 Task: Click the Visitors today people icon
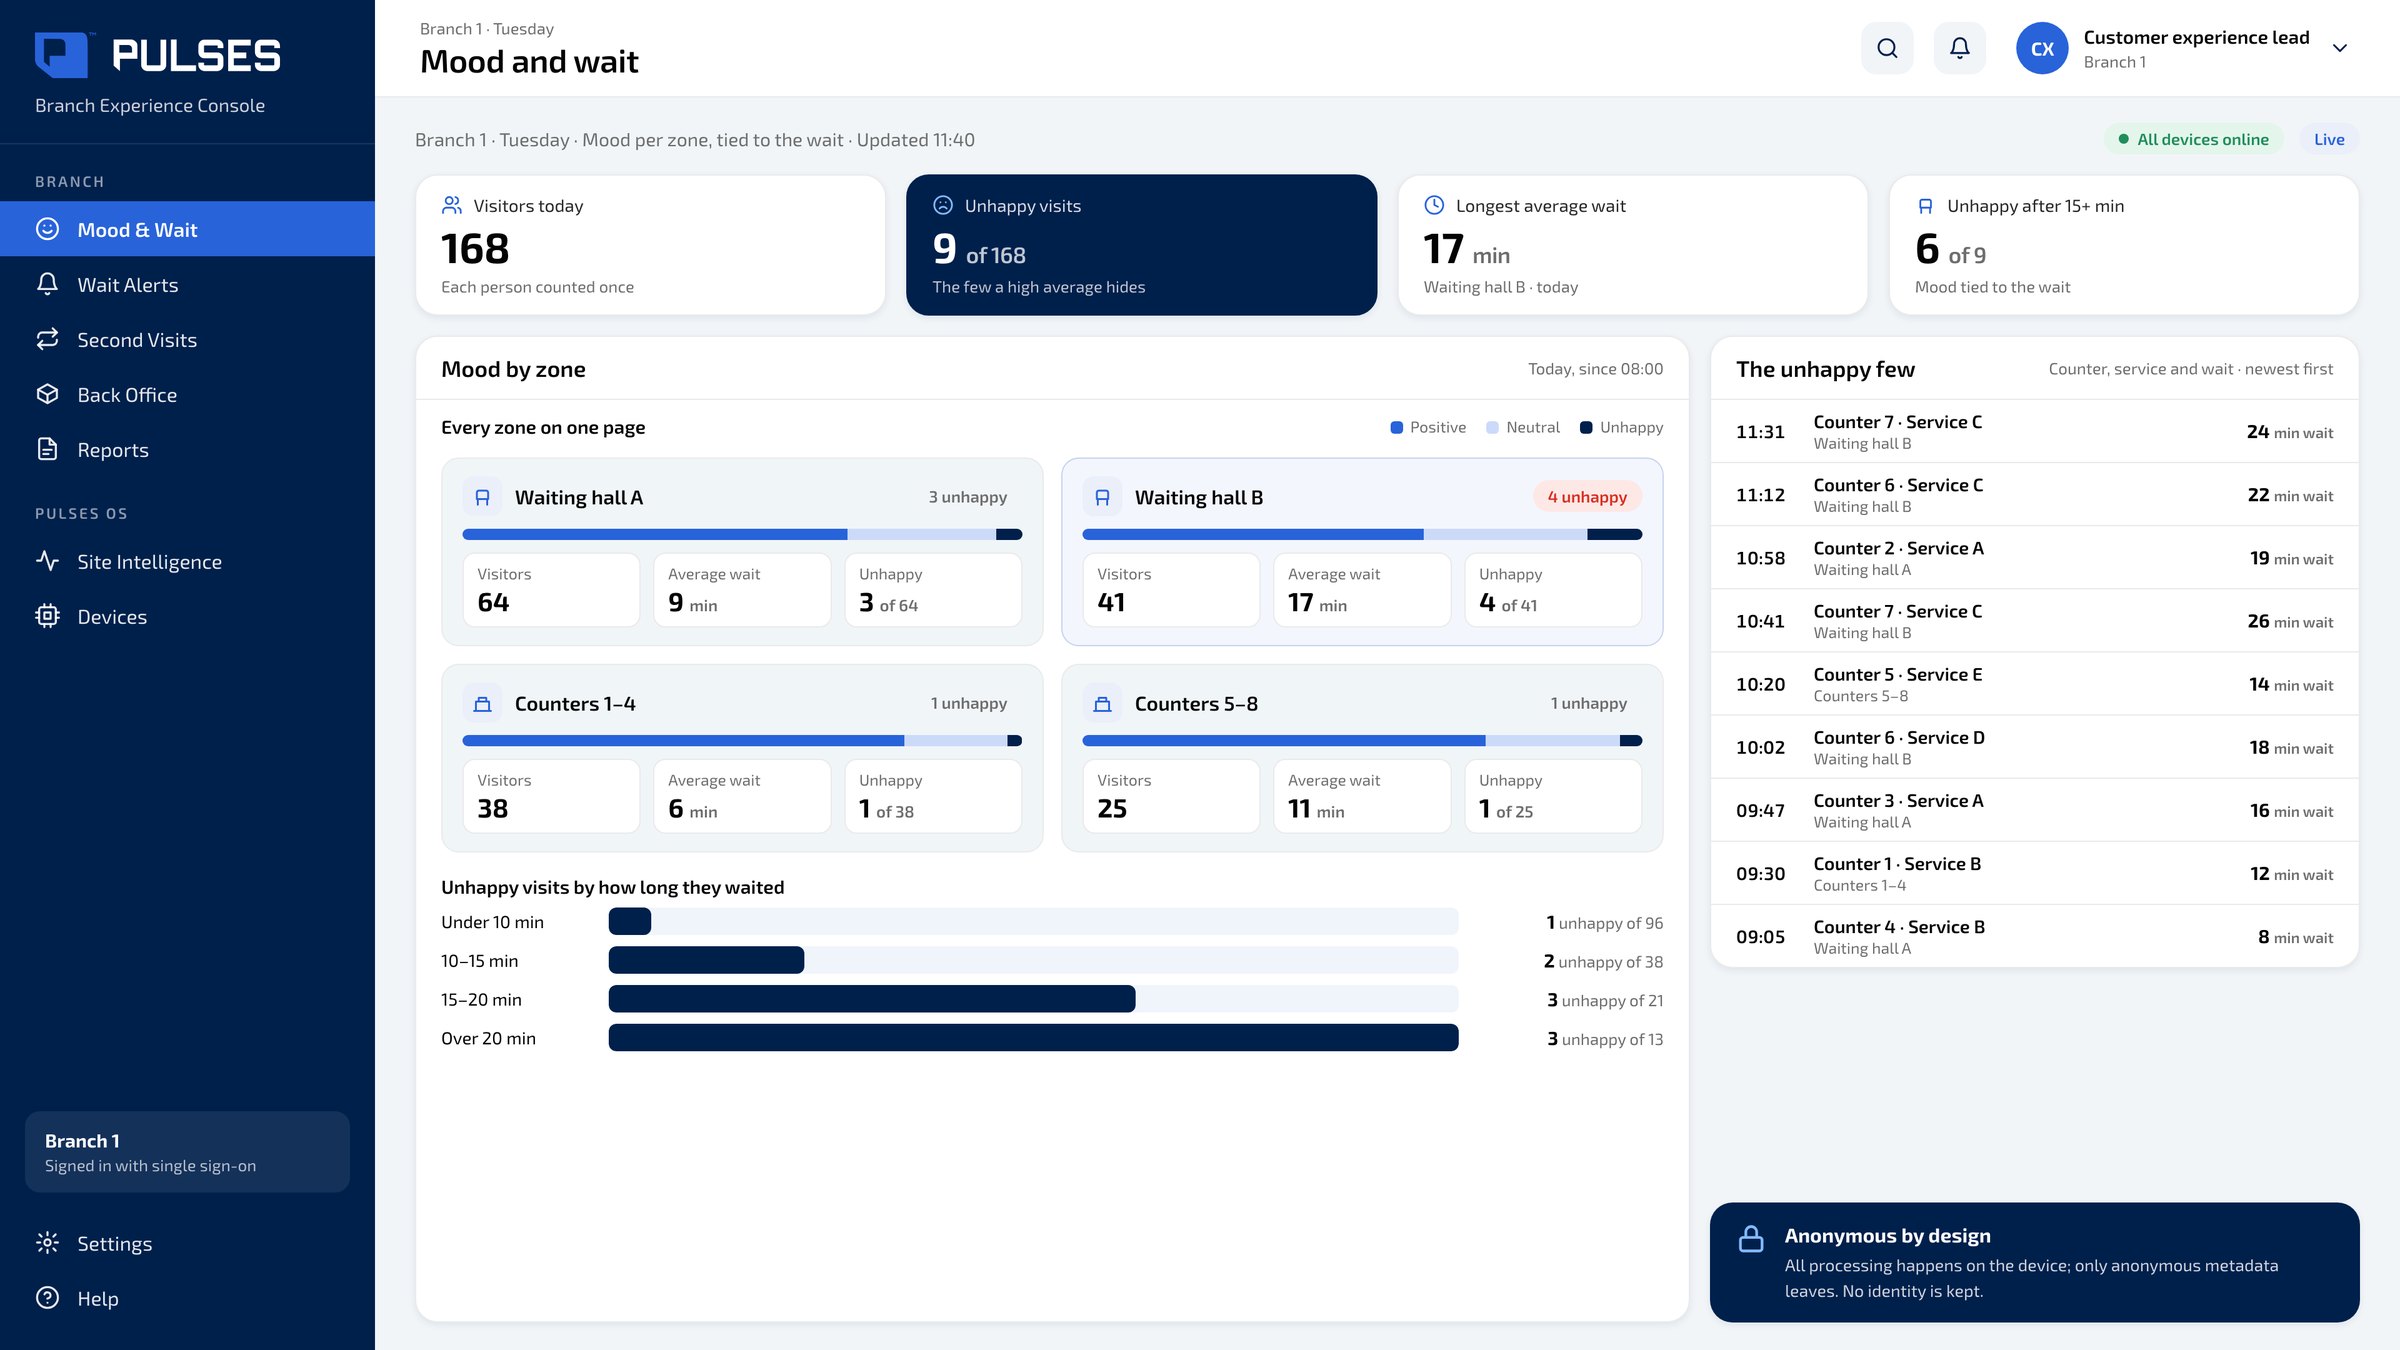coord(452,205)
